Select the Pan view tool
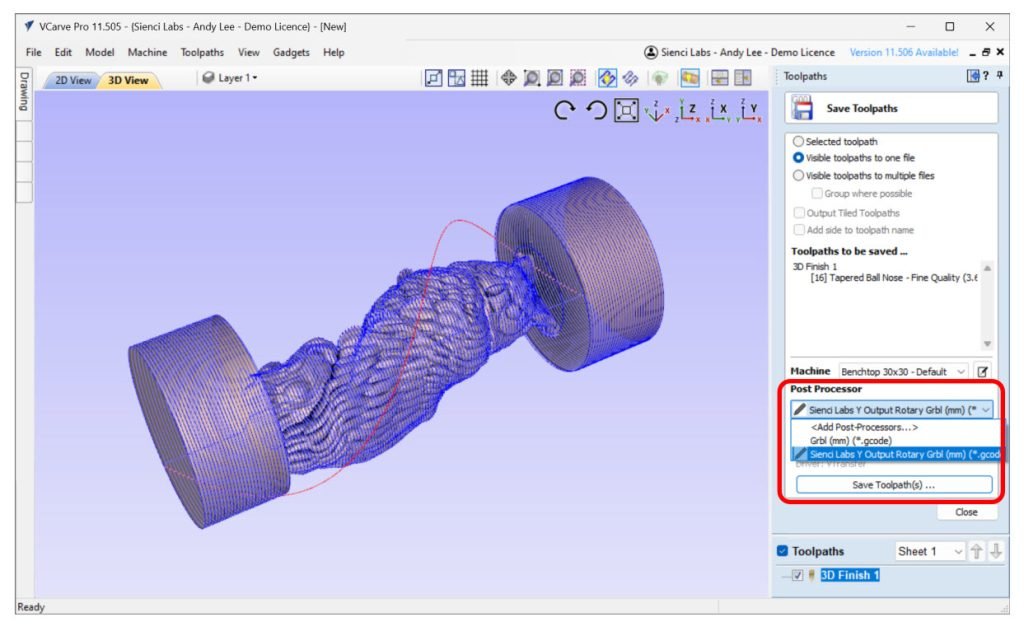 click(507, 78)
